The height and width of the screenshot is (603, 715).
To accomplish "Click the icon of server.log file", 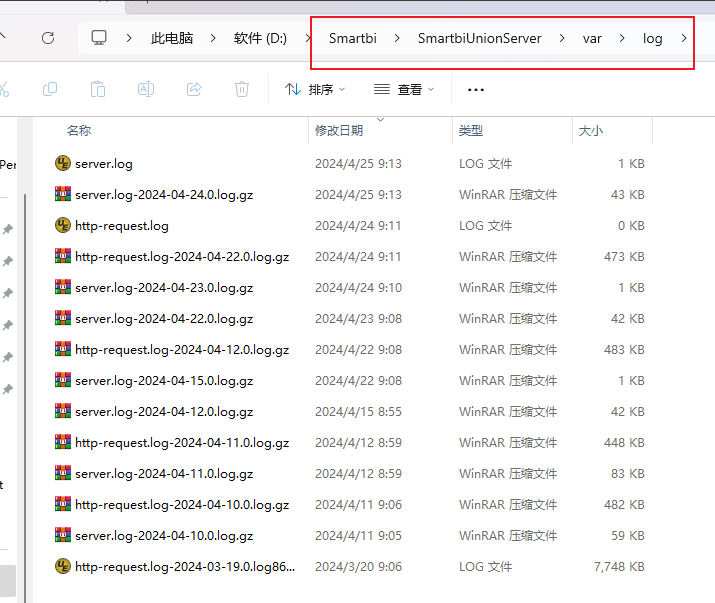I will coord(63,163).
